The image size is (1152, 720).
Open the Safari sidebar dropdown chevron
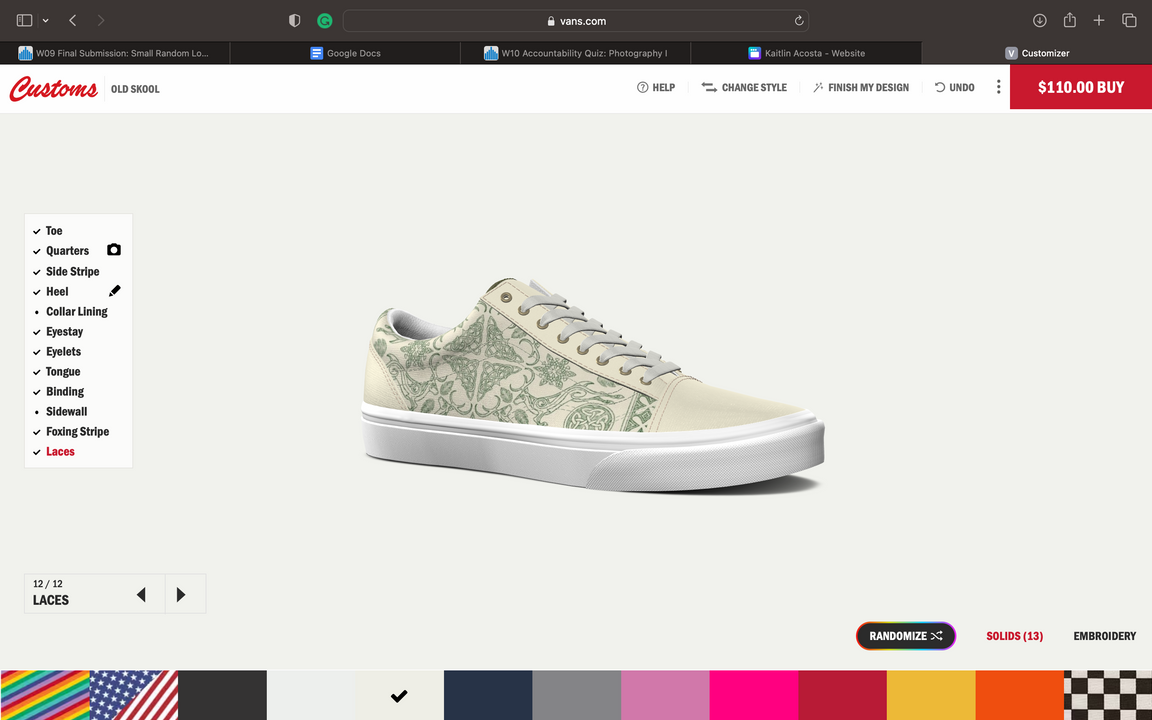(x=46, y=21)
